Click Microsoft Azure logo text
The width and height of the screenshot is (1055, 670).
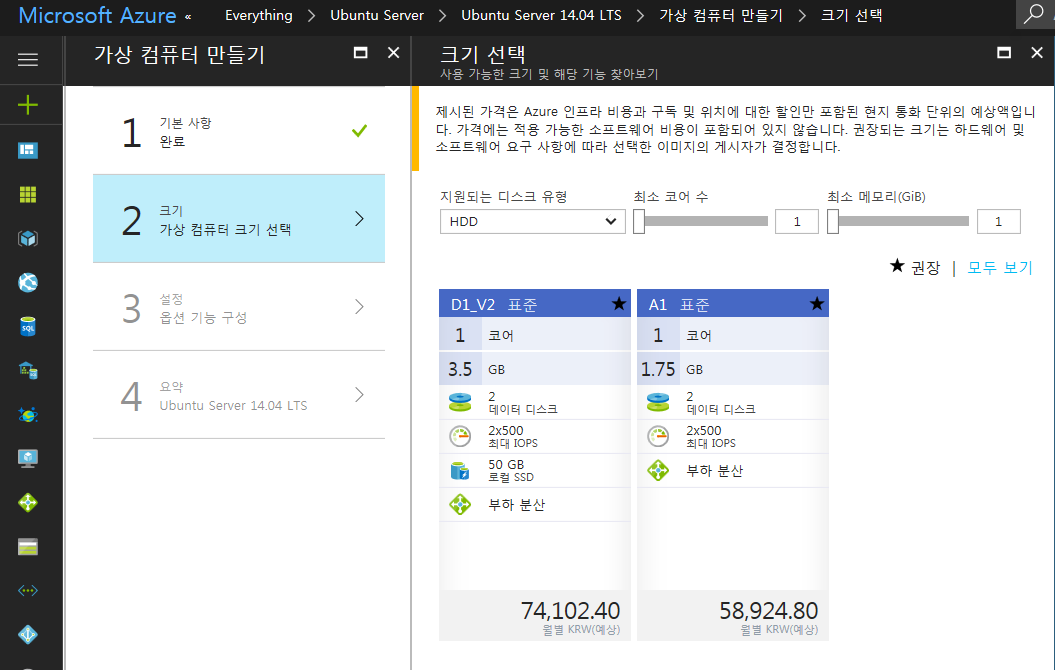click(98, 15)
